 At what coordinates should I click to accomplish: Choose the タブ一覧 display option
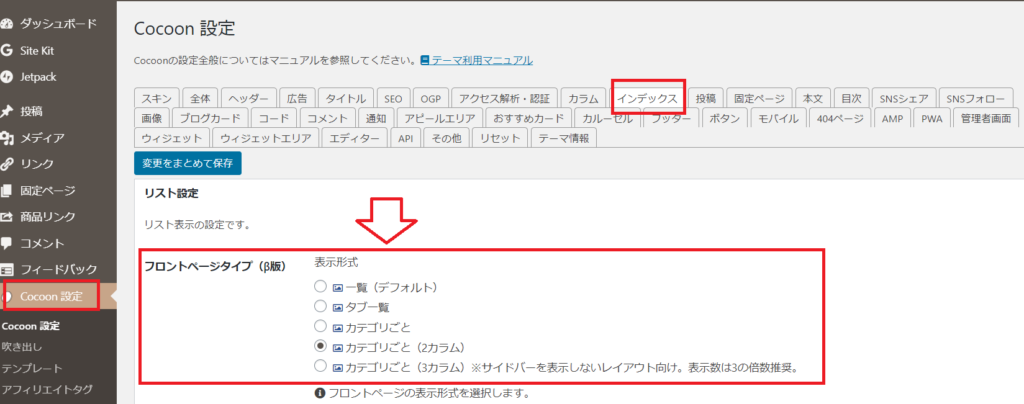coord(320,307)
